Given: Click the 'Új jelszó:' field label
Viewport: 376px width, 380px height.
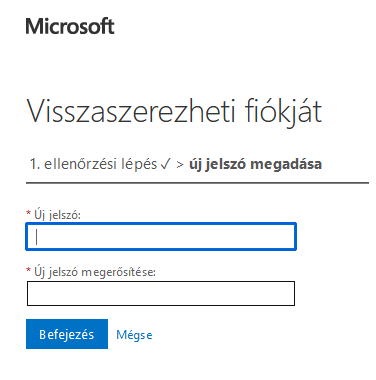Looking at the screenshot, I should point(57,215).
